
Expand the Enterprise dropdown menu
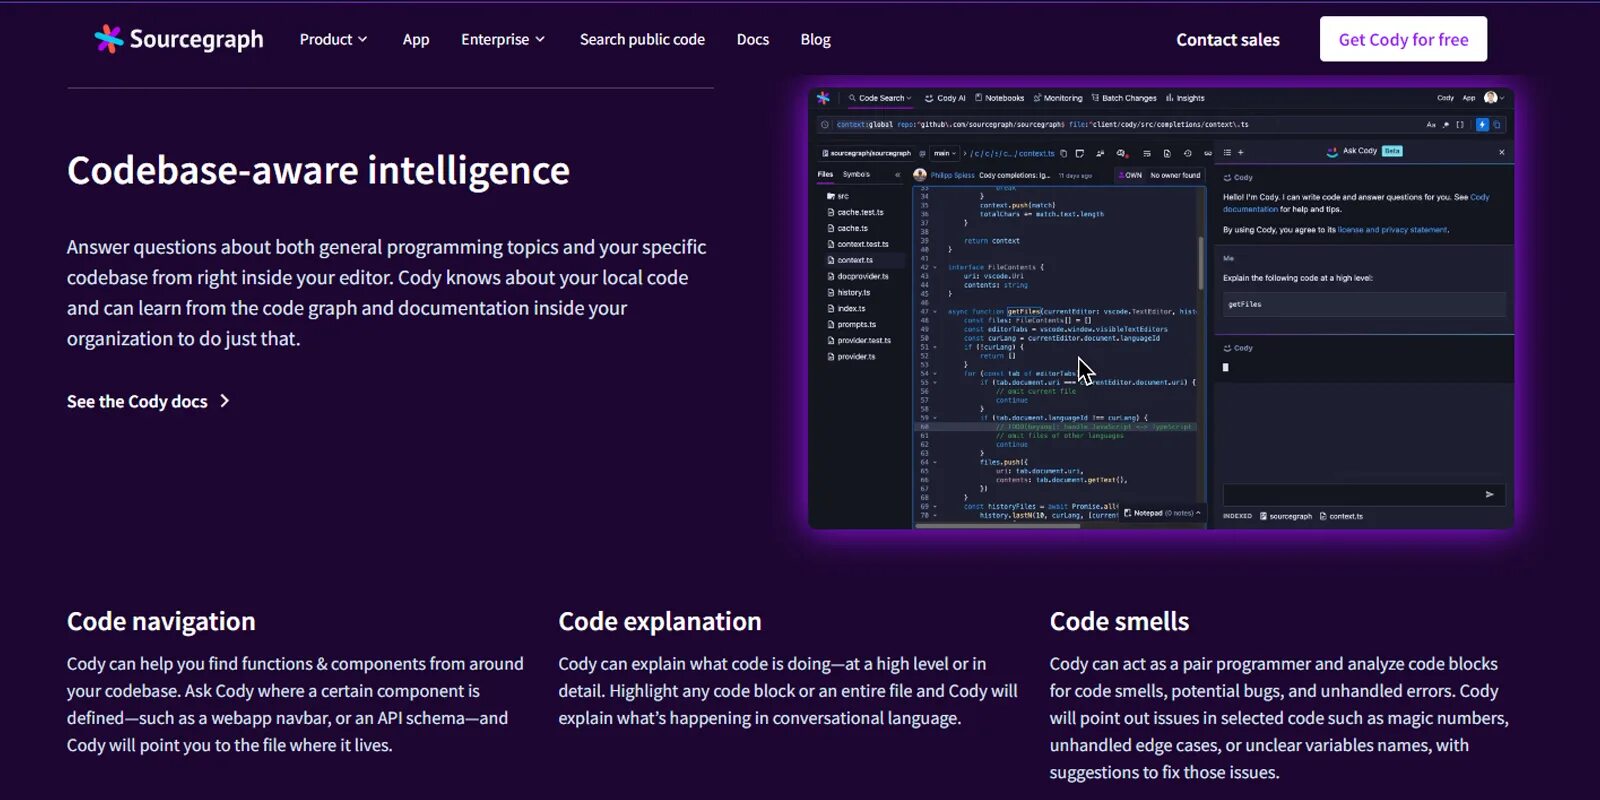tap(503, 39)
